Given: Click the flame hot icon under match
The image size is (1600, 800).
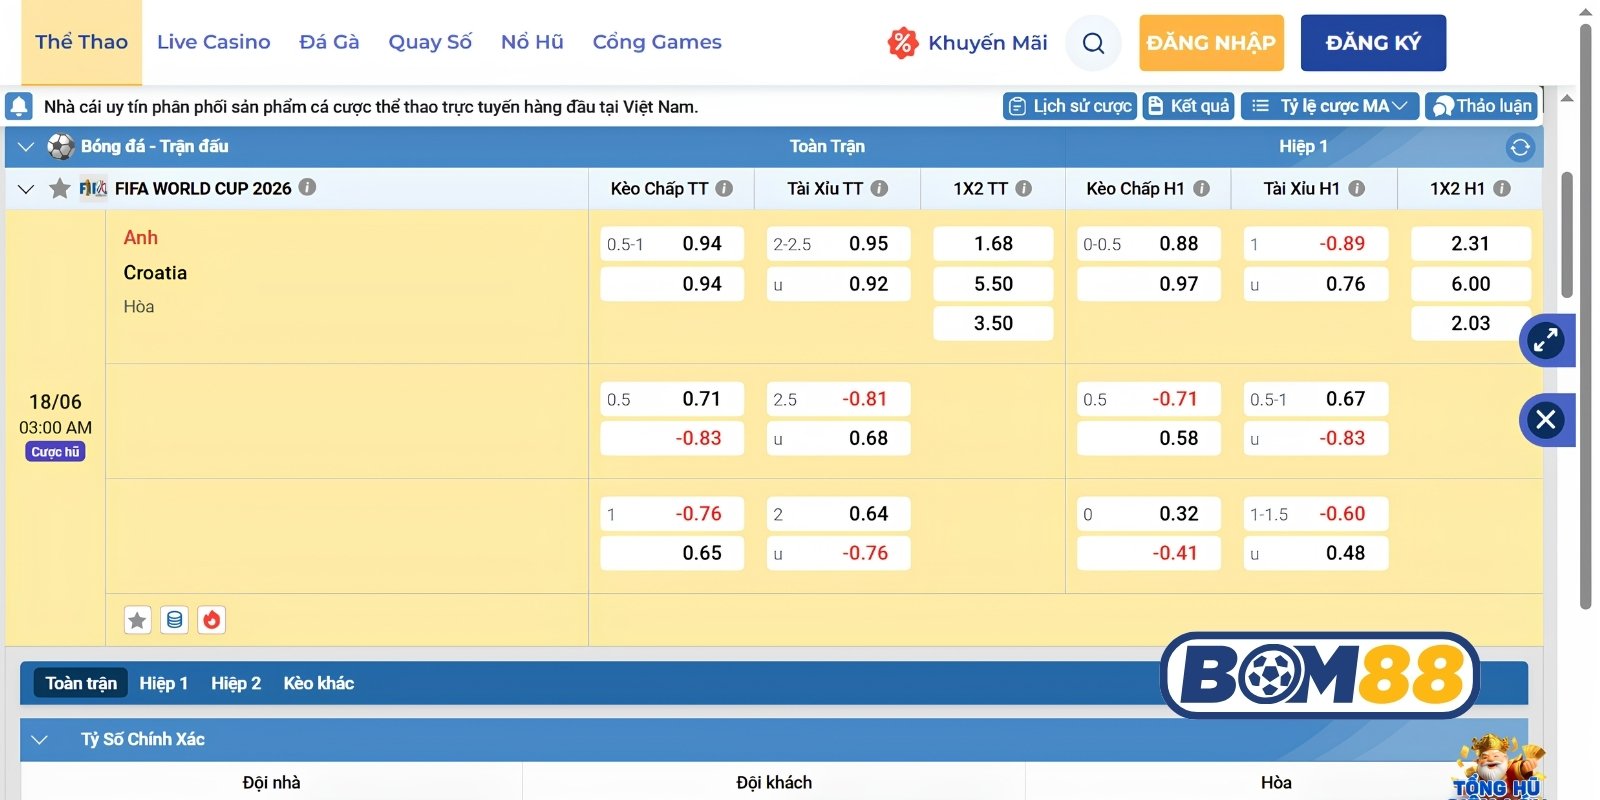Looking at the screenshot, I should click(x=211, y=620).
